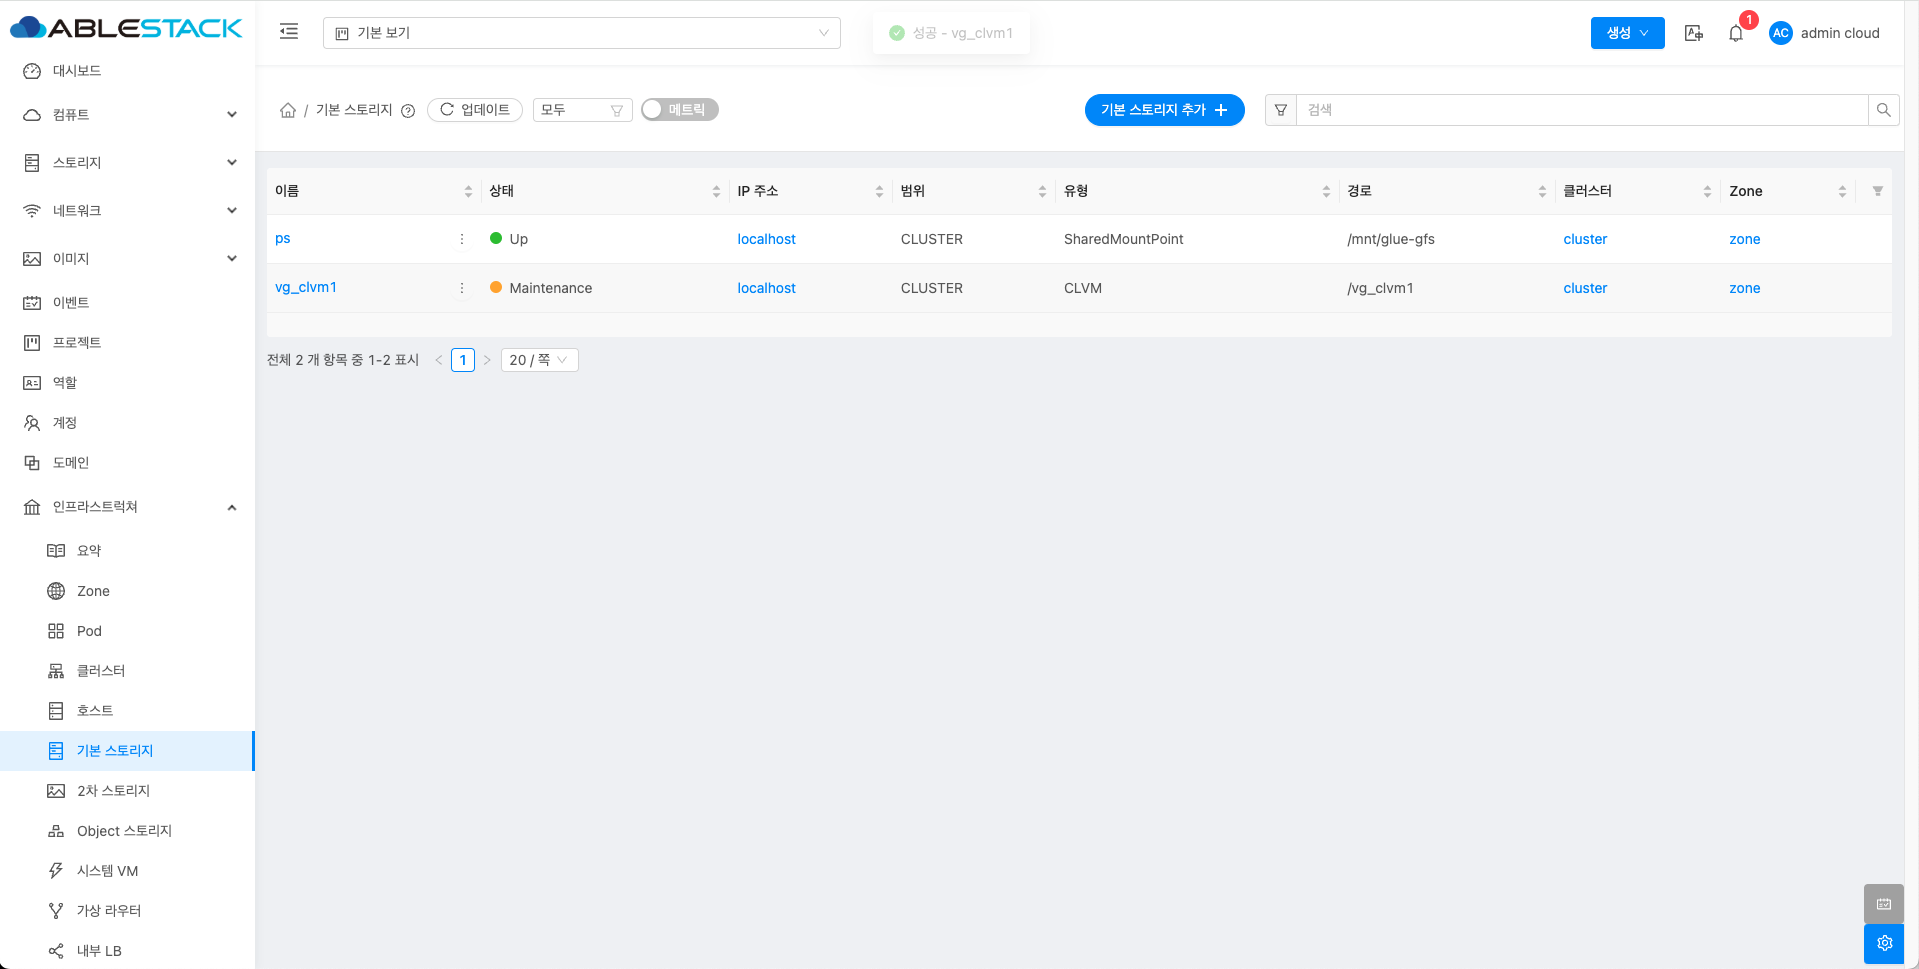Click the search magnifier icon
Viewport: 1919px width, 969px height.
(x=1883, y=110)
